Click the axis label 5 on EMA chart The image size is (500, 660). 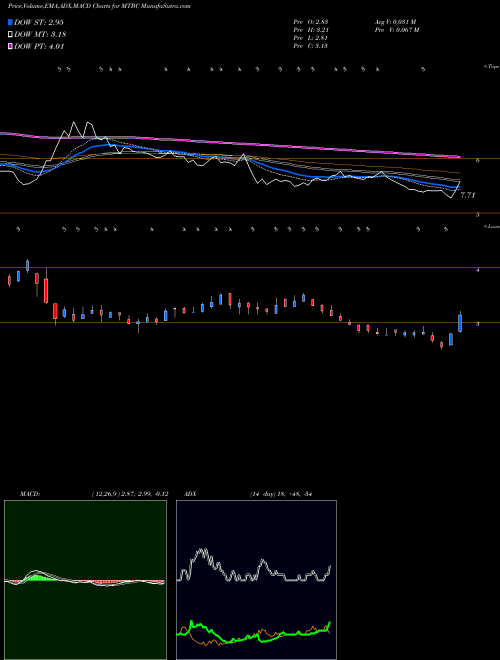478,215
